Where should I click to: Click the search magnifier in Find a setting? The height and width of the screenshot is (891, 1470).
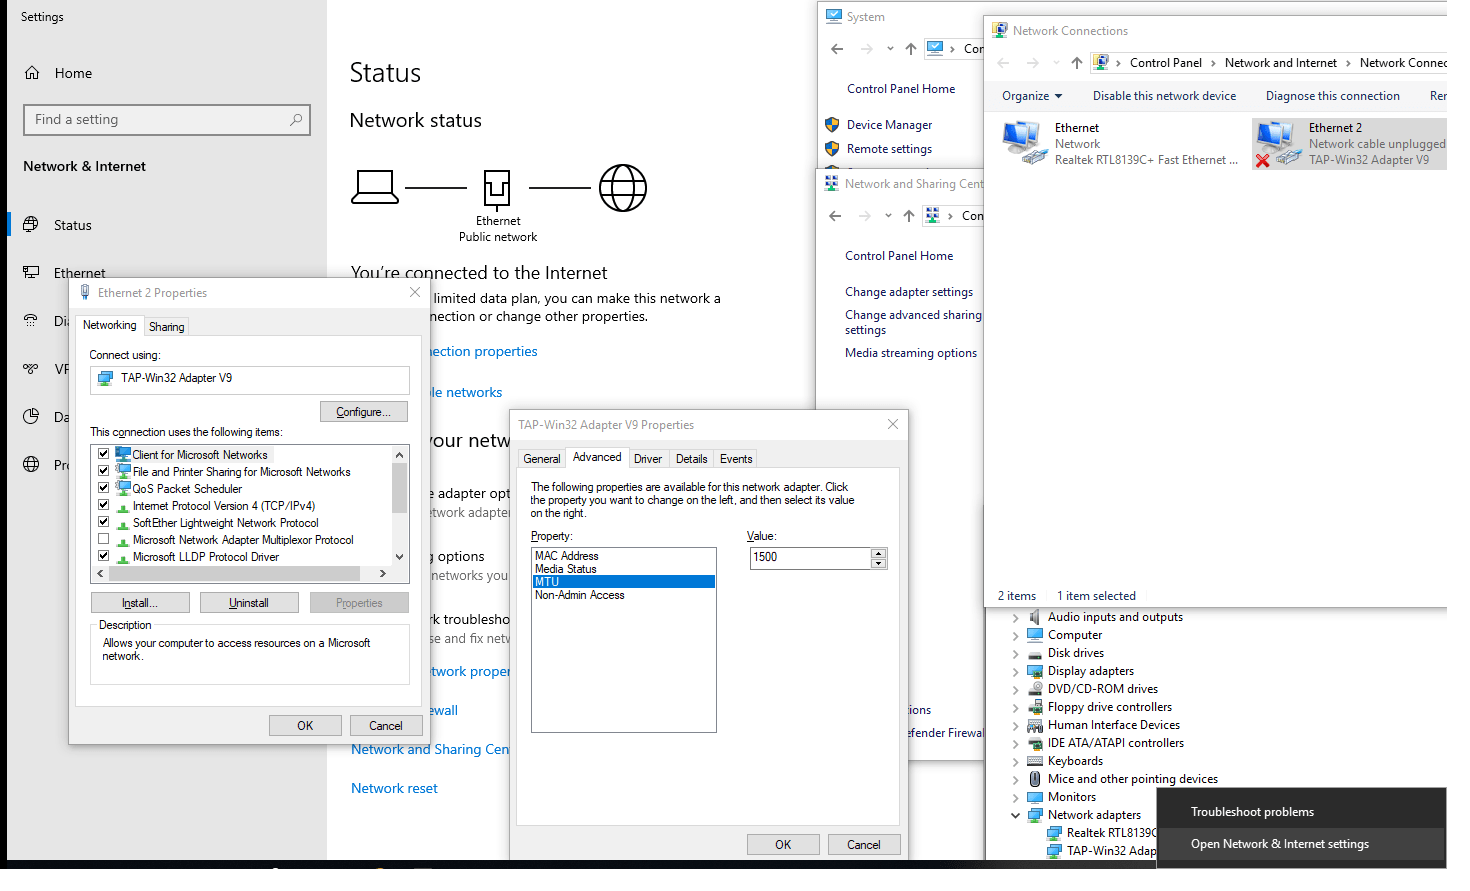coord(296,120)
